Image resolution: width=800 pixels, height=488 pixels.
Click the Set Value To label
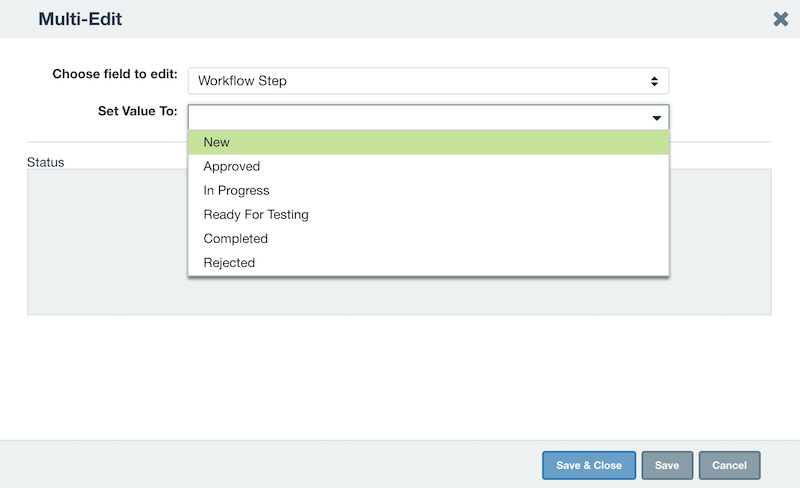click(x=138, y=111)
